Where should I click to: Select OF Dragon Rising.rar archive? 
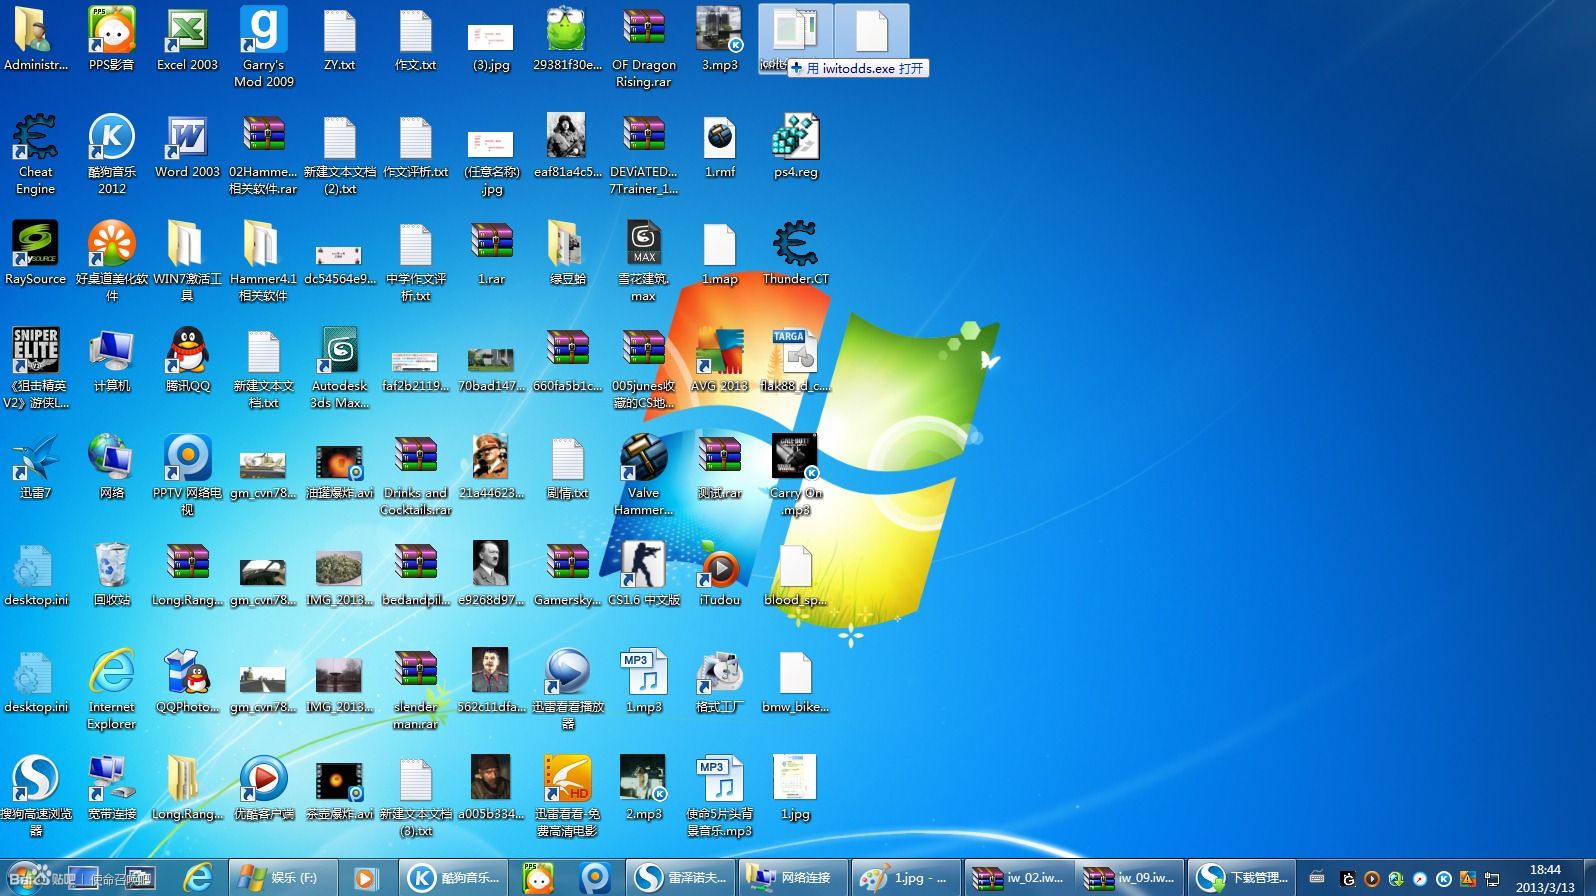click(x=643, y=47)
